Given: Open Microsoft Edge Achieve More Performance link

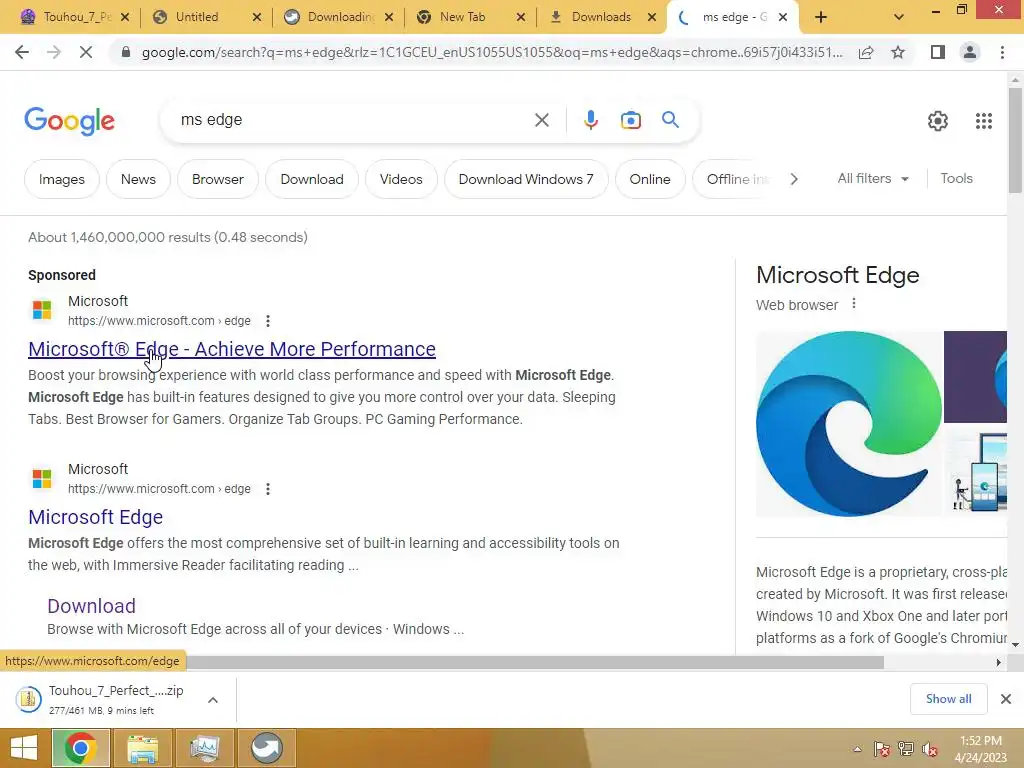Looking at the screenshot, I should pyautogui.click(x=232, y=349).
